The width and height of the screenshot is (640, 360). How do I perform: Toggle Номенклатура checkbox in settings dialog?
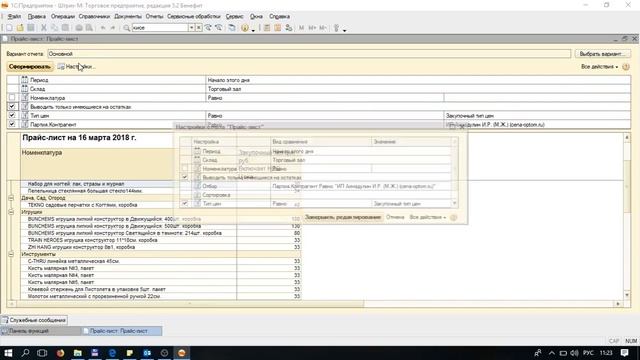pyautogui.click(x=185, y=168)
